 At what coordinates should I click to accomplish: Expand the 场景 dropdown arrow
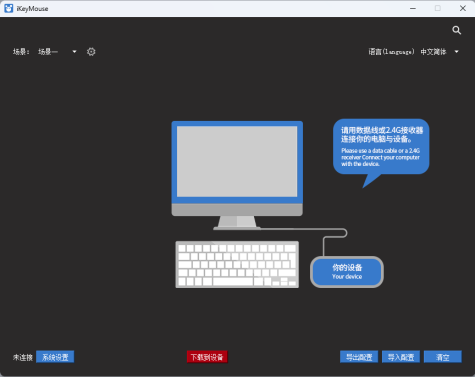(74, 52)
